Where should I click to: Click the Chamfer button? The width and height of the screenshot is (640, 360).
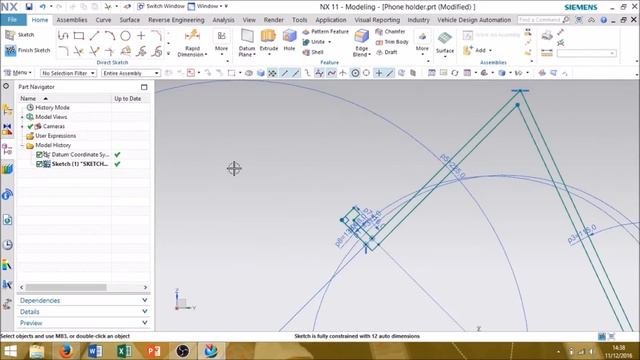[390, 31]
